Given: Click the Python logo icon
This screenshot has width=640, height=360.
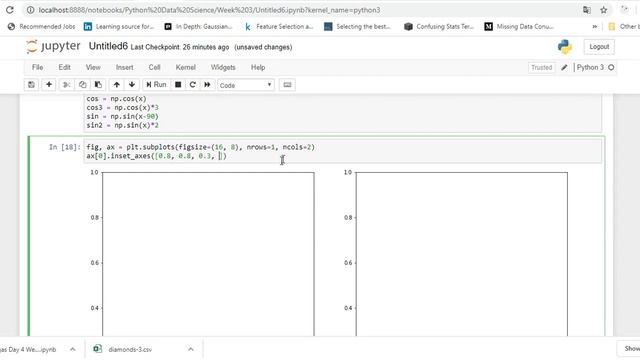Looking at the screenshot, I should pos(565,47).
